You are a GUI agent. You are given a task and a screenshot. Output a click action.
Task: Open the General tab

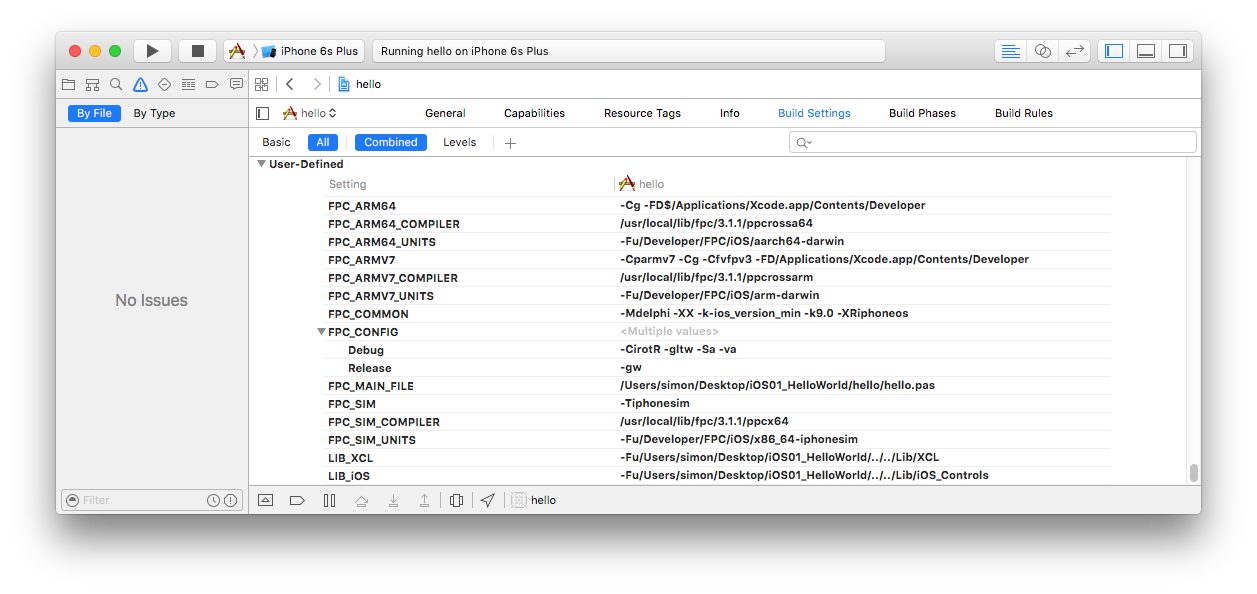tap(445, 113)
